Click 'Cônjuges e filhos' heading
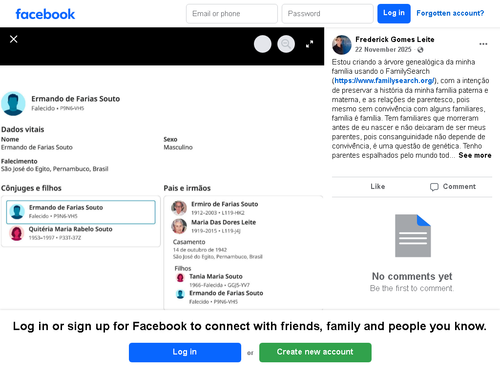The image size is (500, 375). (31, 188)
